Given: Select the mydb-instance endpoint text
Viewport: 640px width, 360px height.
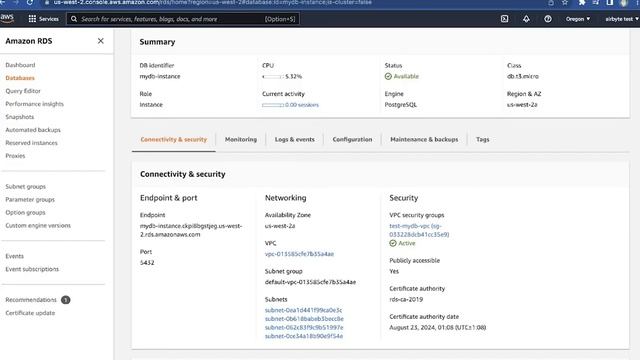Looking at the screenshot, I should pyautogui.click(x=191, y=230).
